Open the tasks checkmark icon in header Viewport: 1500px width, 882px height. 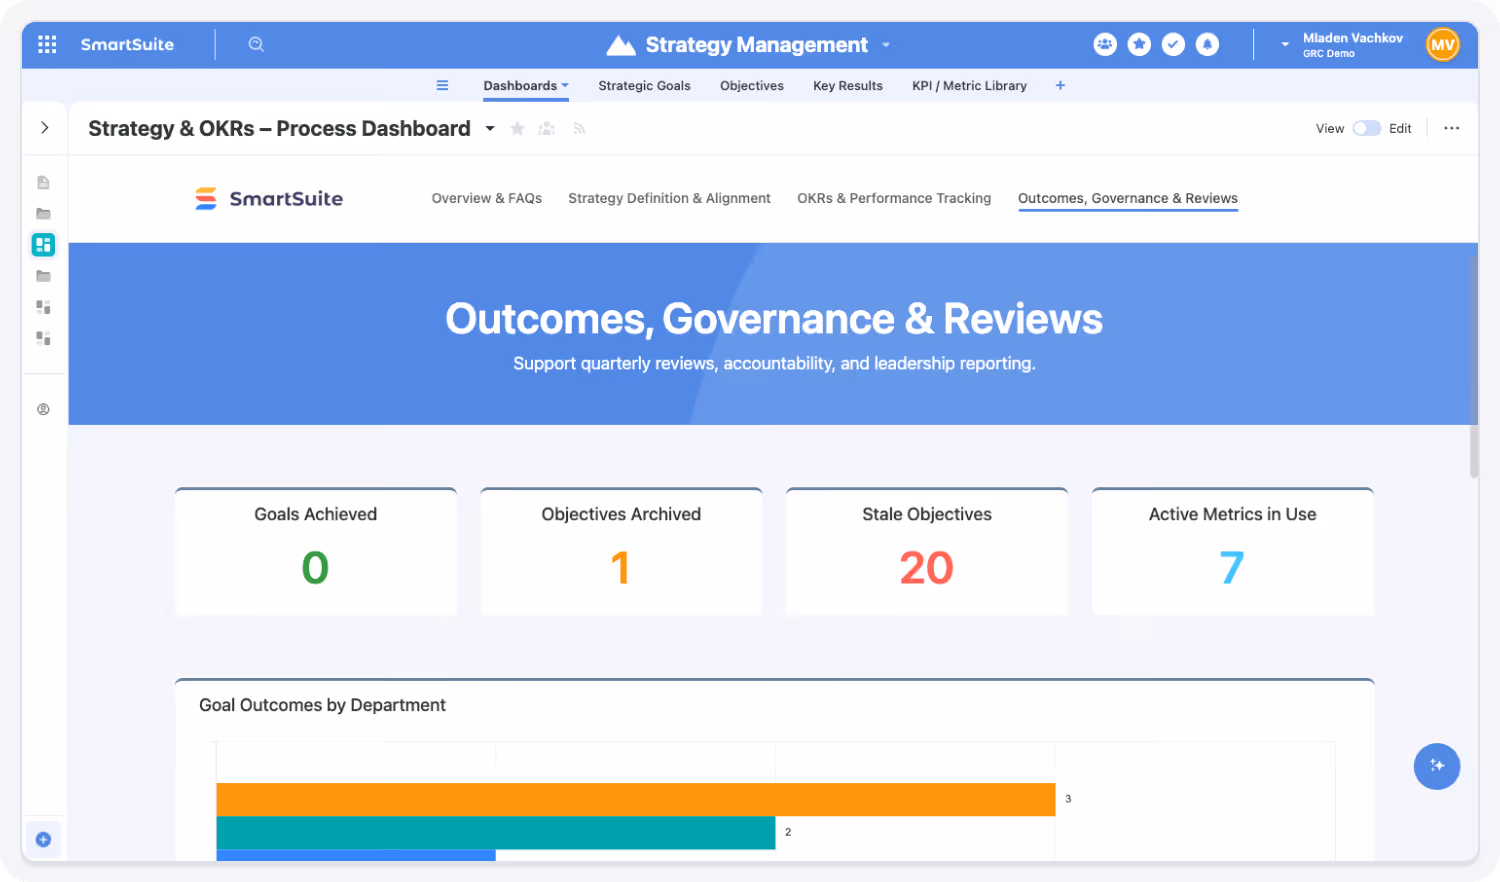pyautogui.click(x=1173, y=44)
